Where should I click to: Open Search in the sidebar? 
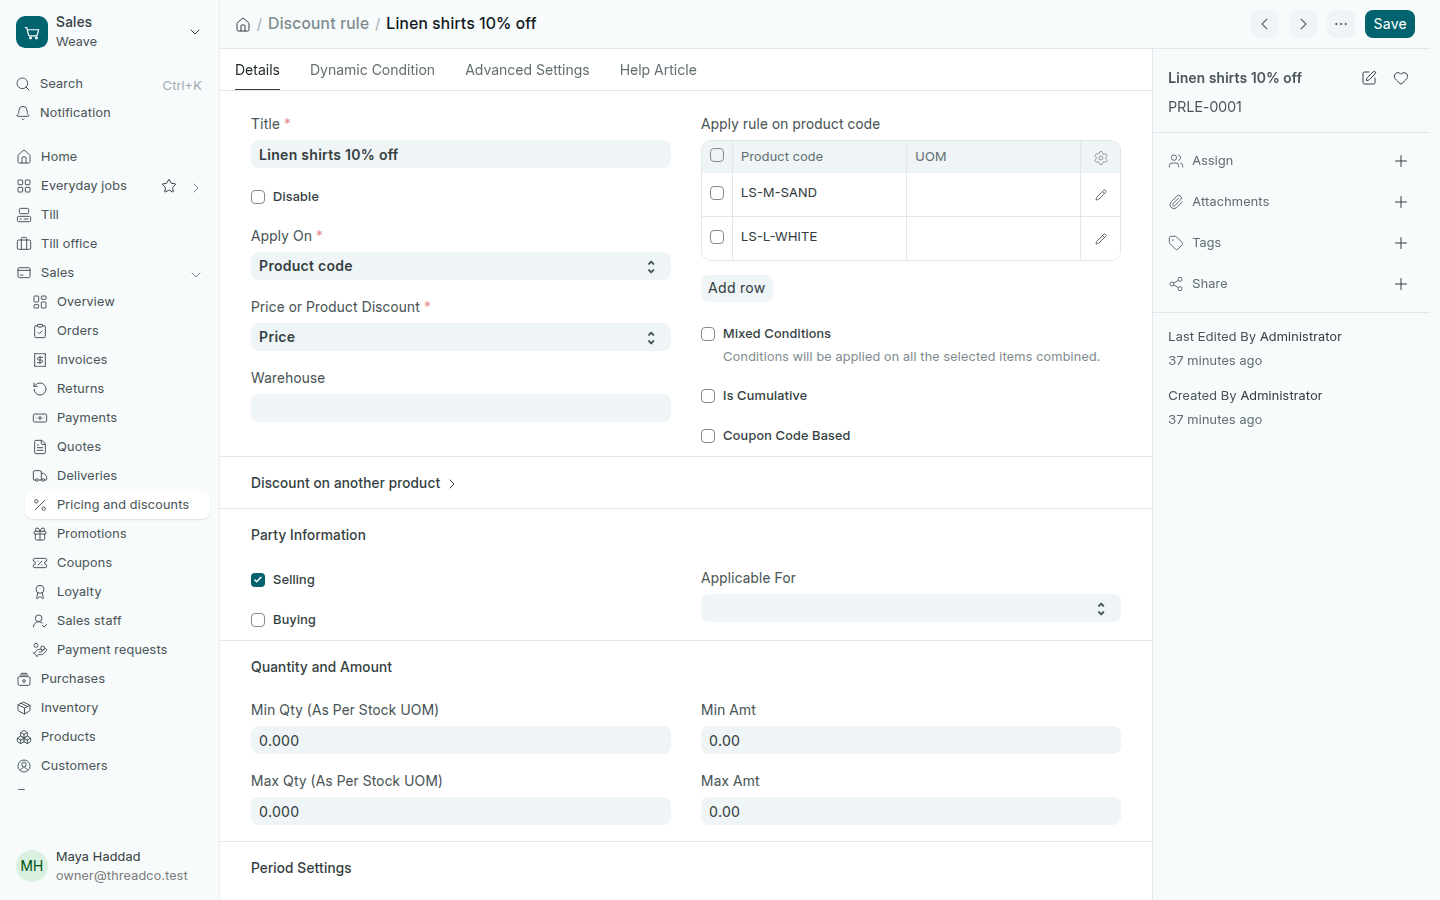(x=110, y=84)
